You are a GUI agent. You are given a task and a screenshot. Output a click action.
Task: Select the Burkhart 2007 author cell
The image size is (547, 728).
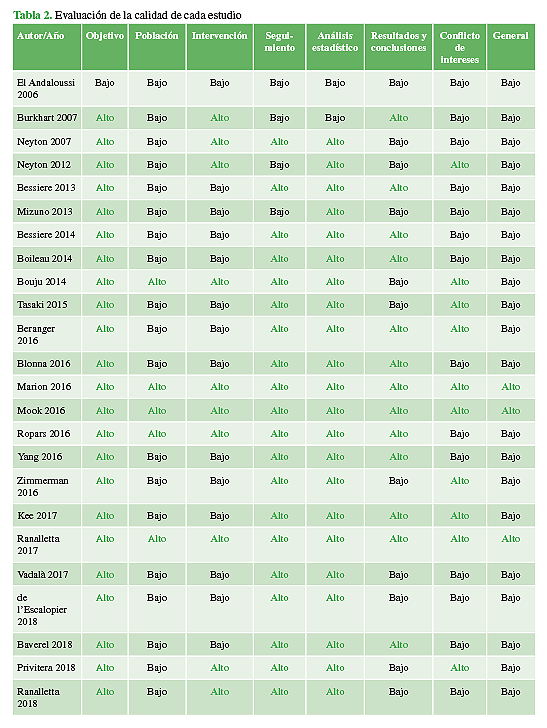[47, 118]
